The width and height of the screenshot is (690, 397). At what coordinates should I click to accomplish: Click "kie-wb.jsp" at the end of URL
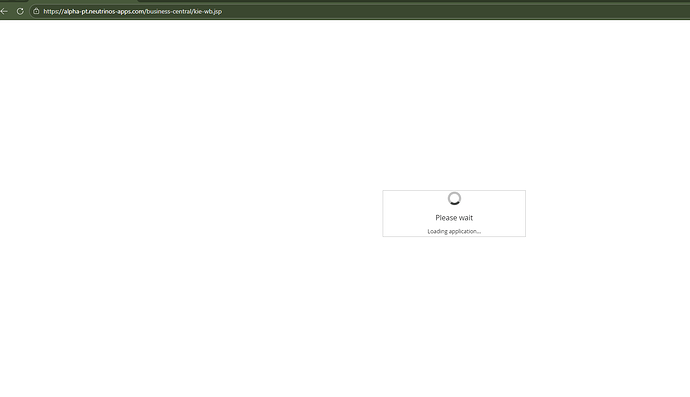[208, 11]
